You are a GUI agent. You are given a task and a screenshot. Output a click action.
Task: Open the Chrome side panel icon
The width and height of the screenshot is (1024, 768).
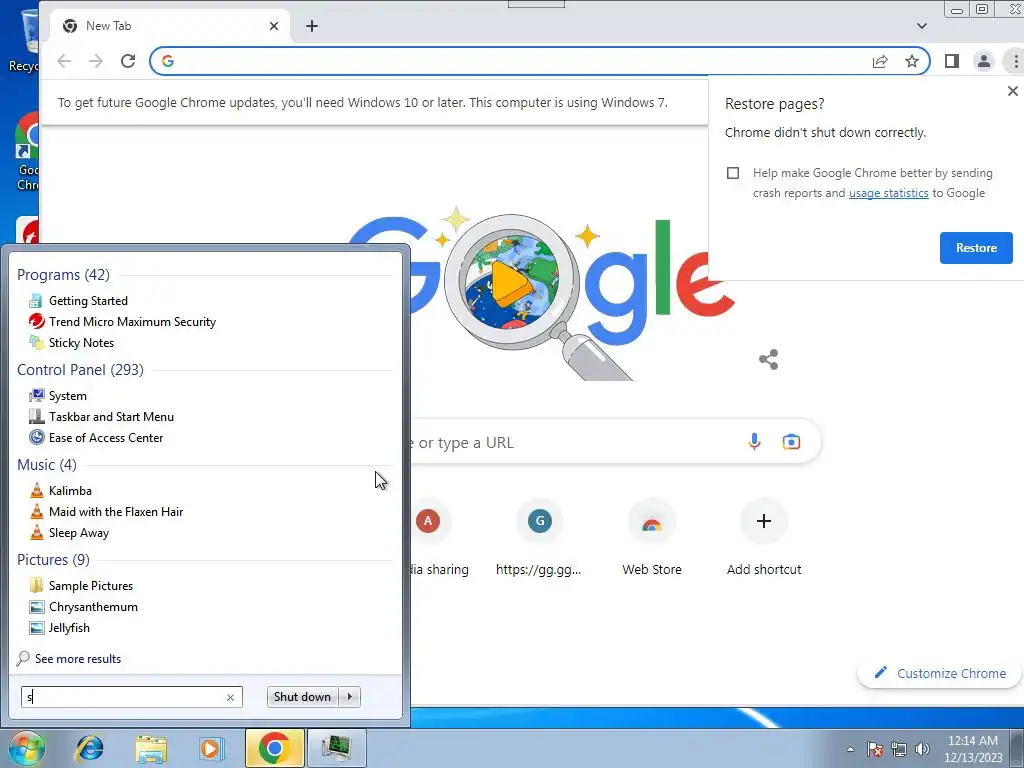tap(952, 61)
